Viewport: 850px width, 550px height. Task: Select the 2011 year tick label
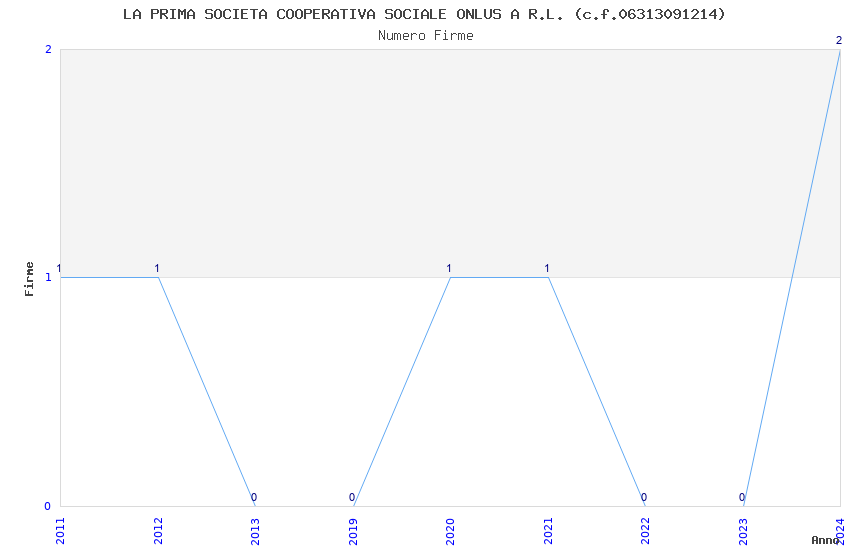click(60, 531)
